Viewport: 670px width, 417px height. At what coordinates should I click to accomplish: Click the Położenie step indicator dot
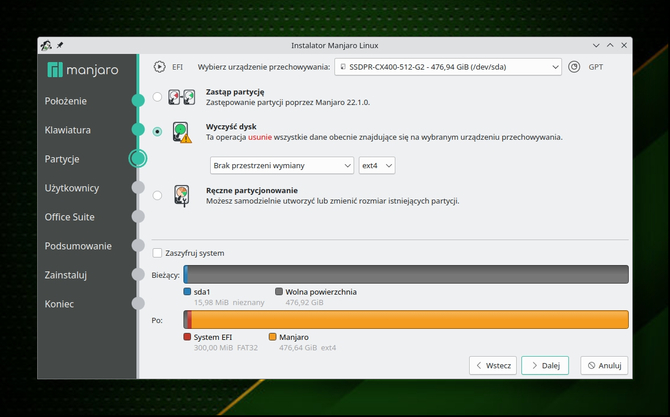138,100
